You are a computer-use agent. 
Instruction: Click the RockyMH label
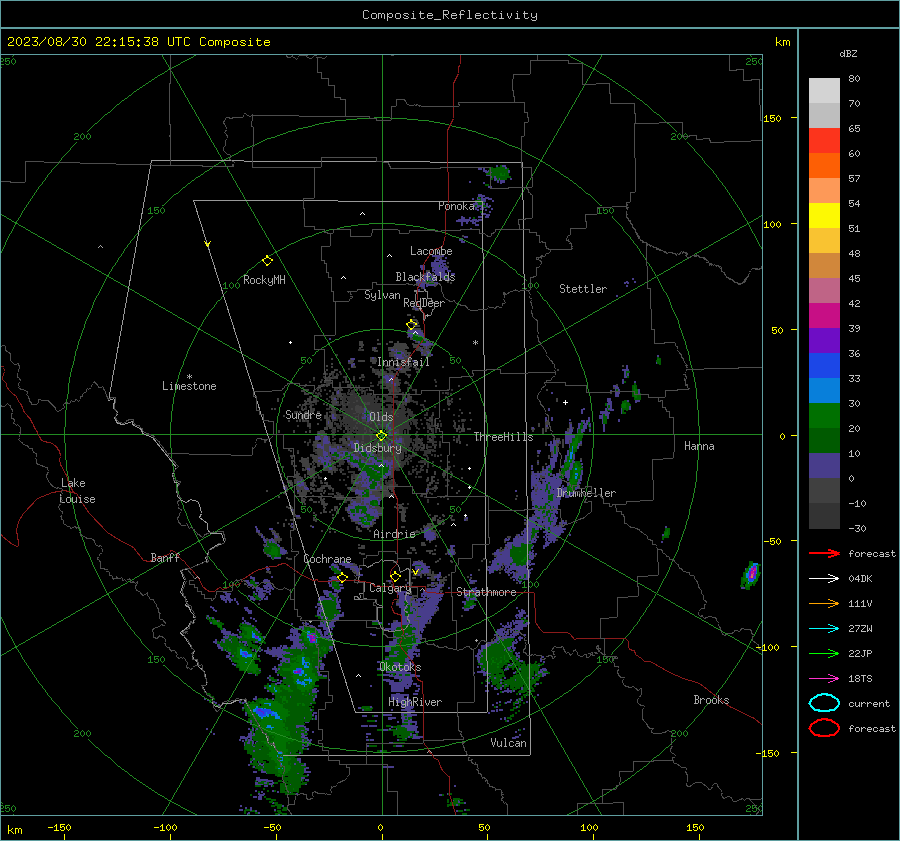[264, 280]
